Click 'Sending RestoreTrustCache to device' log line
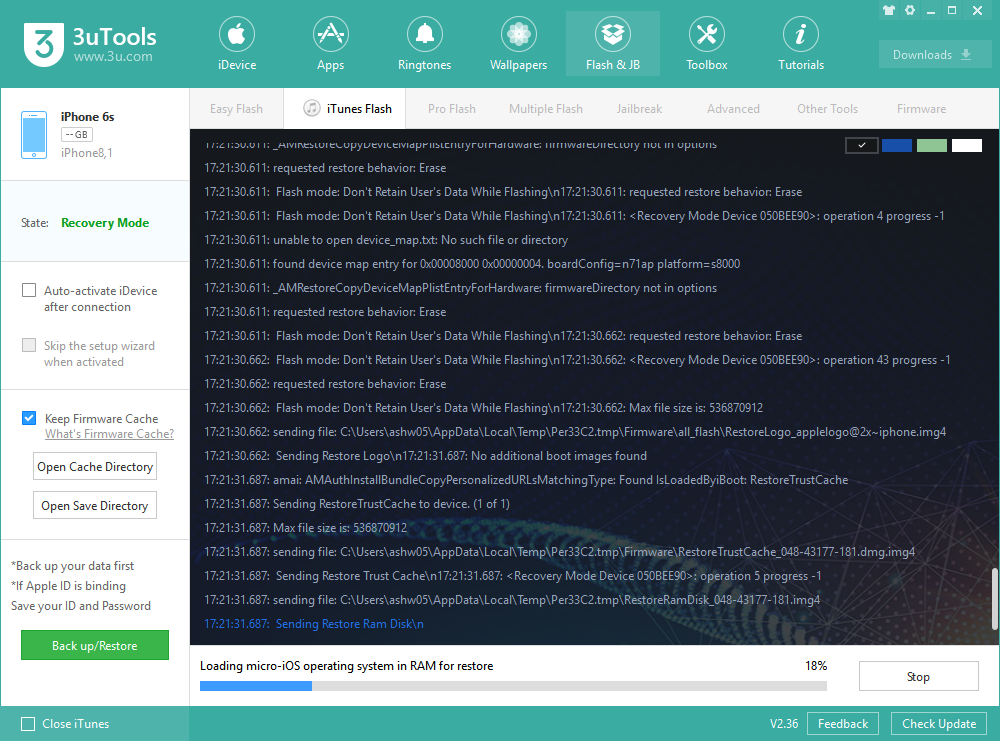 (x=357, y=504)
